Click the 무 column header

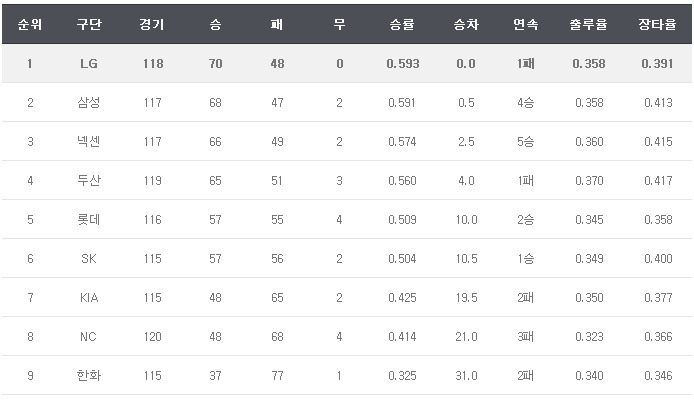point(339,24)
